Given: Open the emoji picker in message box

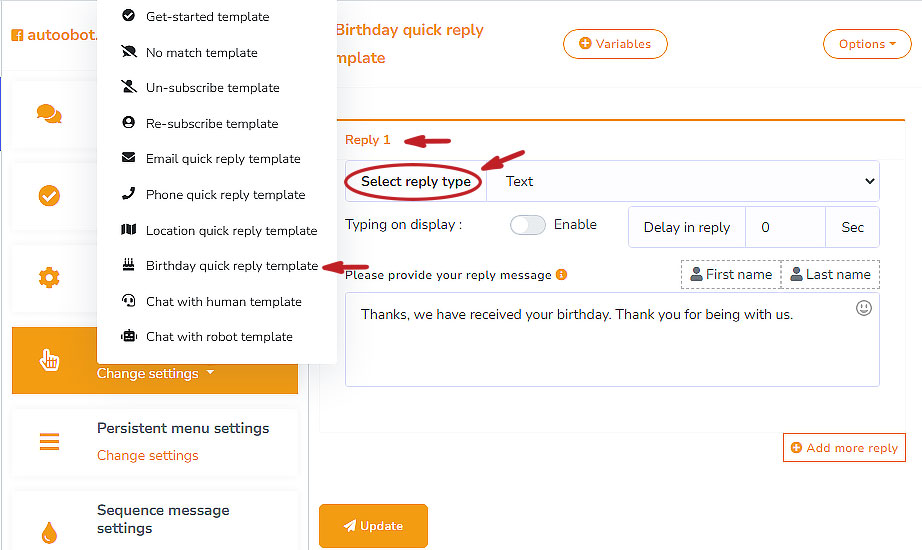Looking at the screenshot, I should pyautogui.click(x=864, y=309).
